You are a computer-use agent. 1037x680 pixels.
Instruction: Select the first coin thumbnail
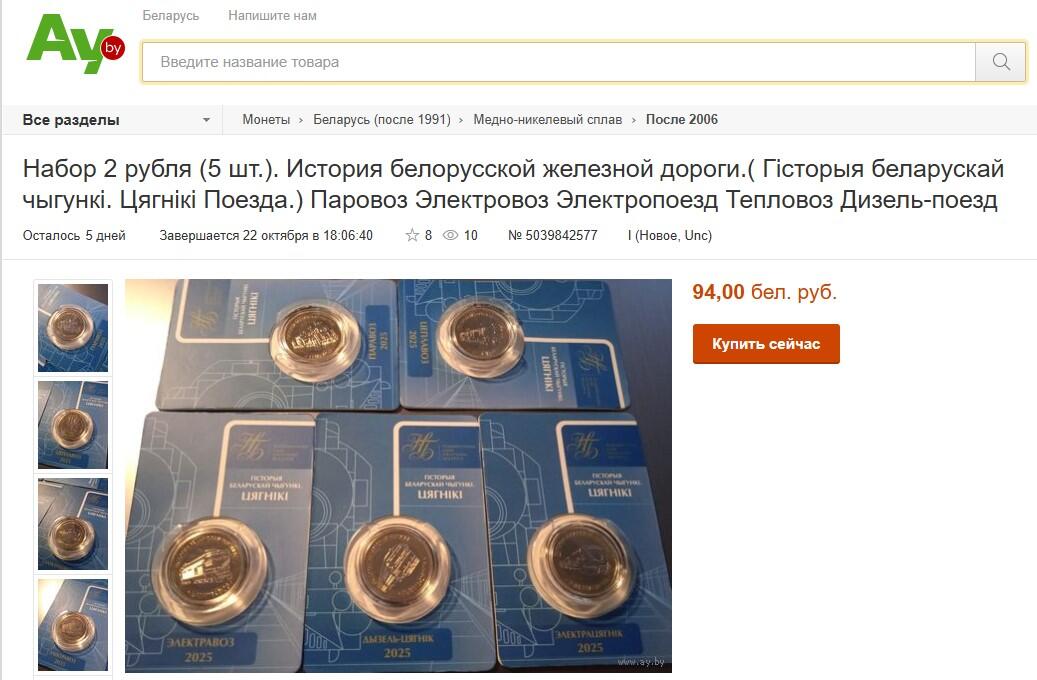[73, 328]
